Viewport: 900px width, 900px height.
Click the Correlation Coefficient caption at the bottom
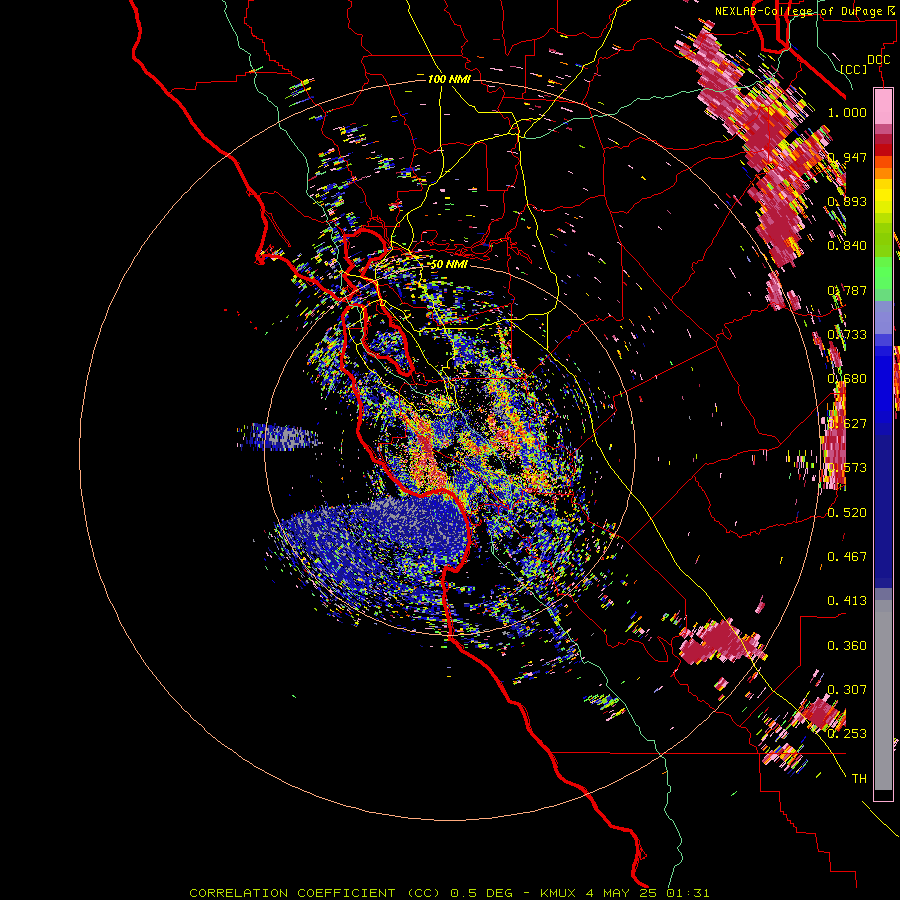point(449,893)
